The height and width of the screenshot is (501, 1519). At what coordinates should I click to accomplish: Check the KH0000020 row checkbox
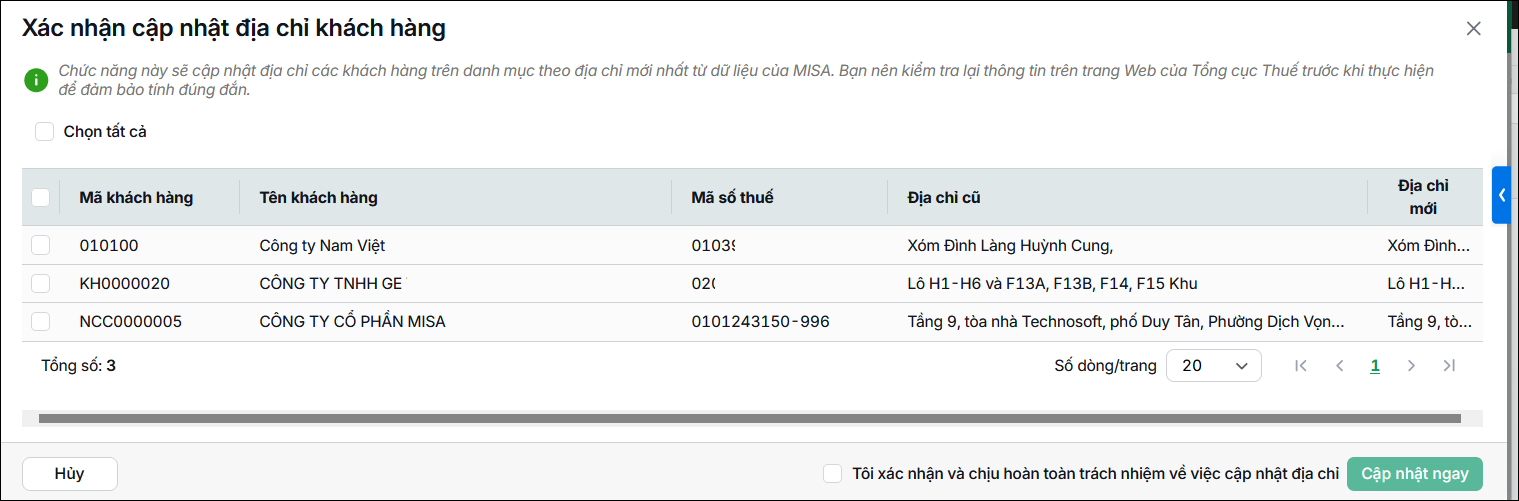pyautogui.click(x=41, y=283)
